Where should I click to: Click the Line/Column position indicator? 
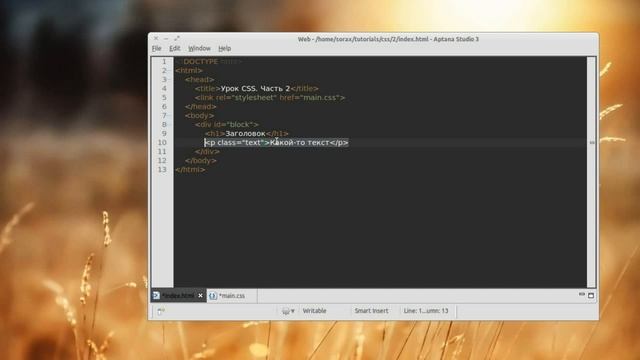click(426, 311)
